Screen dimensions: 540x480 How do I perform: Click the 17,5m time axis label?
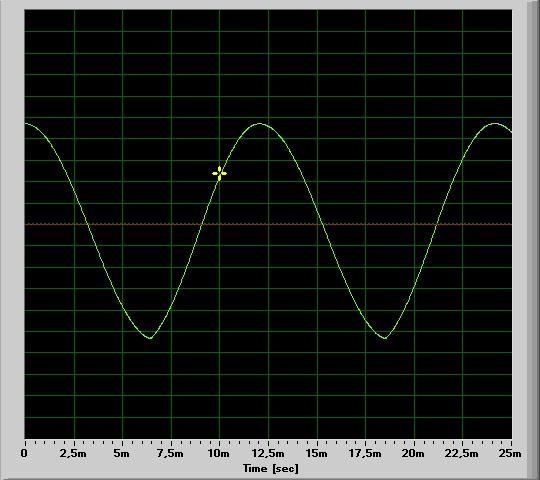click(x=365, y=453)
